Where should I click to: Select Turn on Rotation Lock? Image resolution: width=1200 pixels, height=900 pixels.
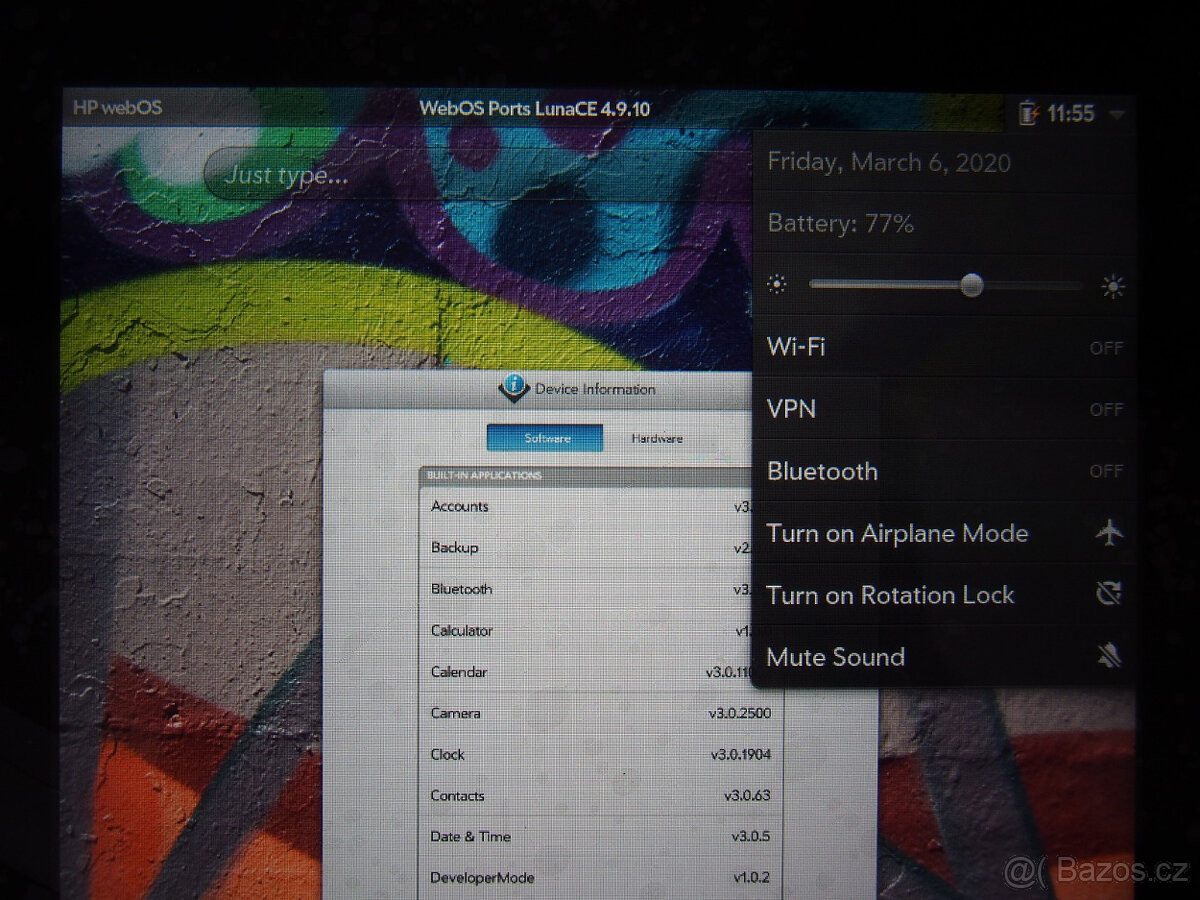890,595
